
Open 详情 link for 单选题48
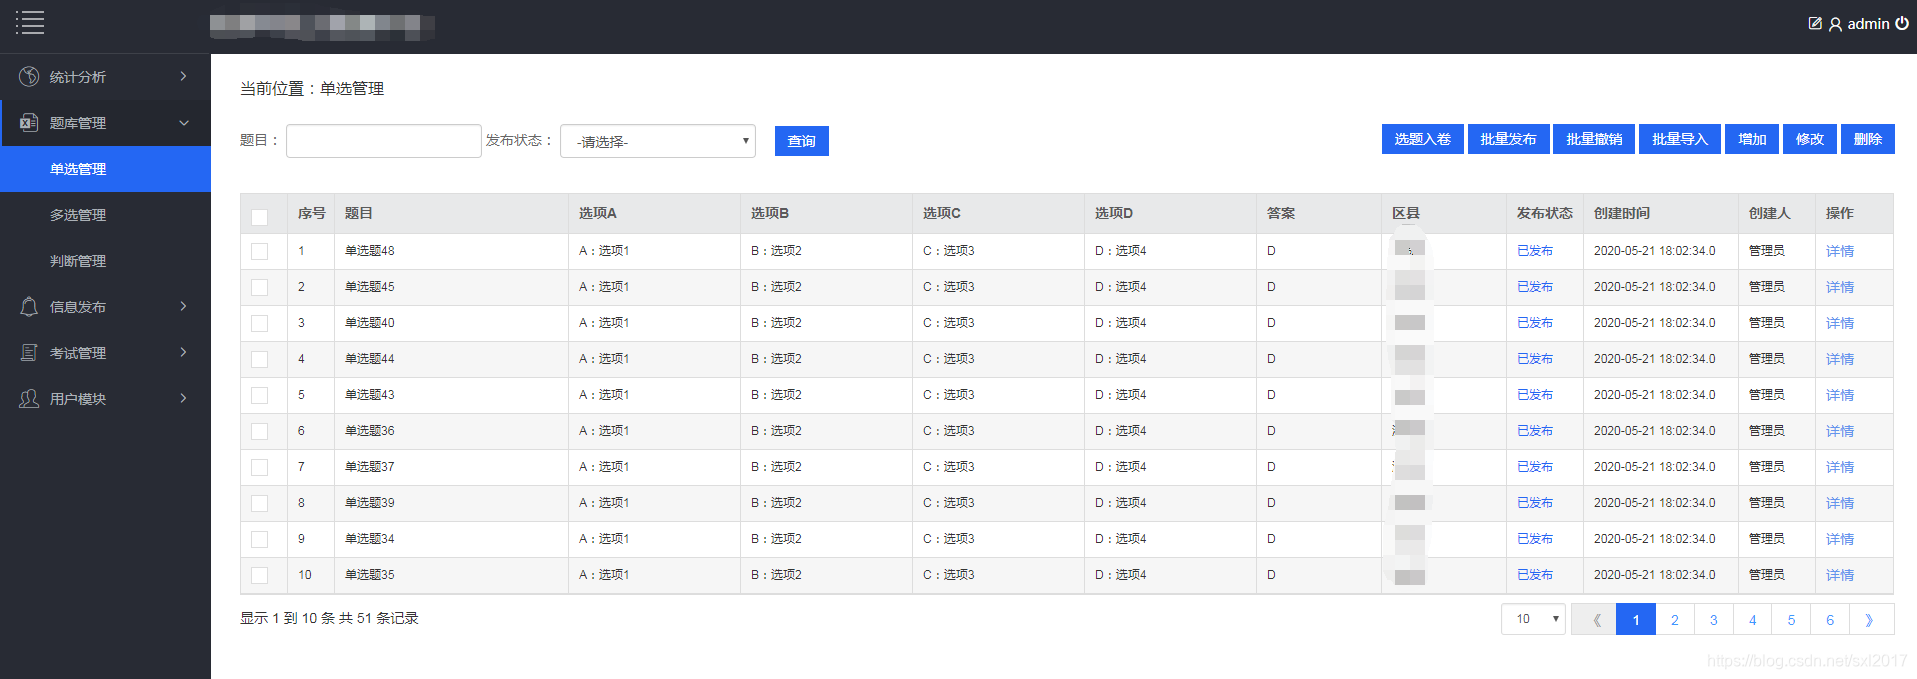[x=1840, y=251]
